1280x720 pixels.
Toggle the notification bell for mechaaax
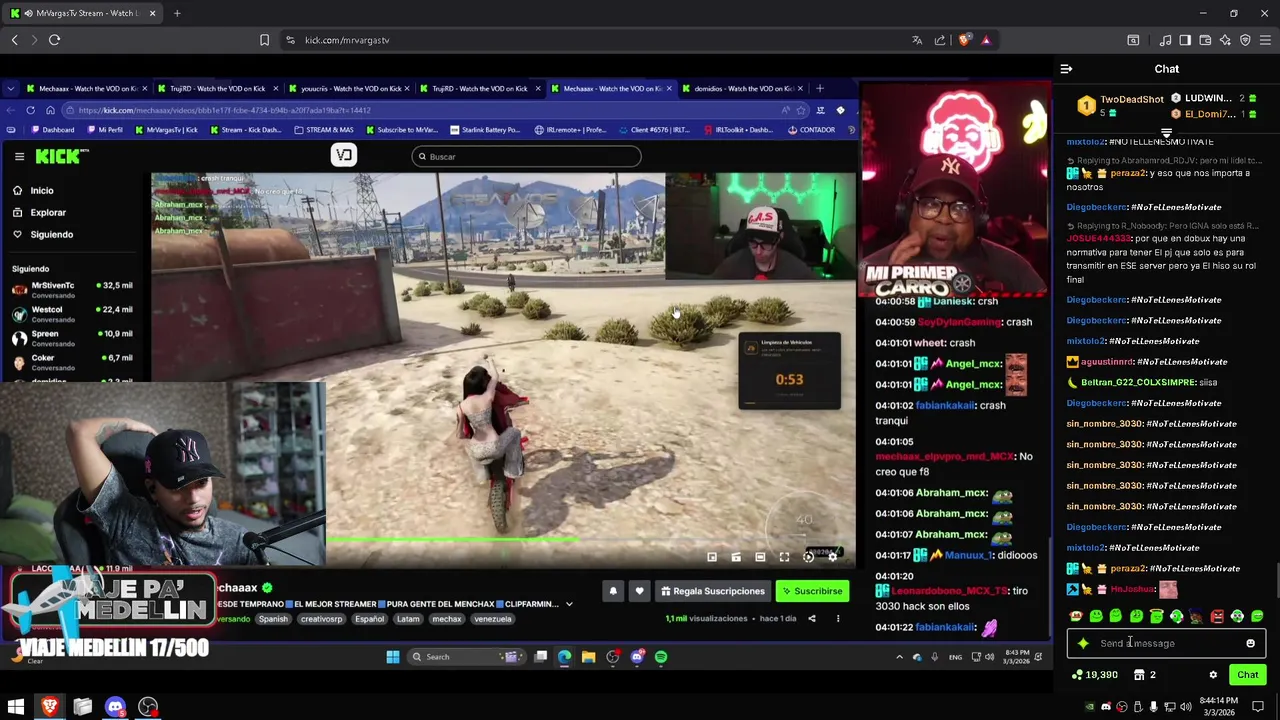click(613, 592)
